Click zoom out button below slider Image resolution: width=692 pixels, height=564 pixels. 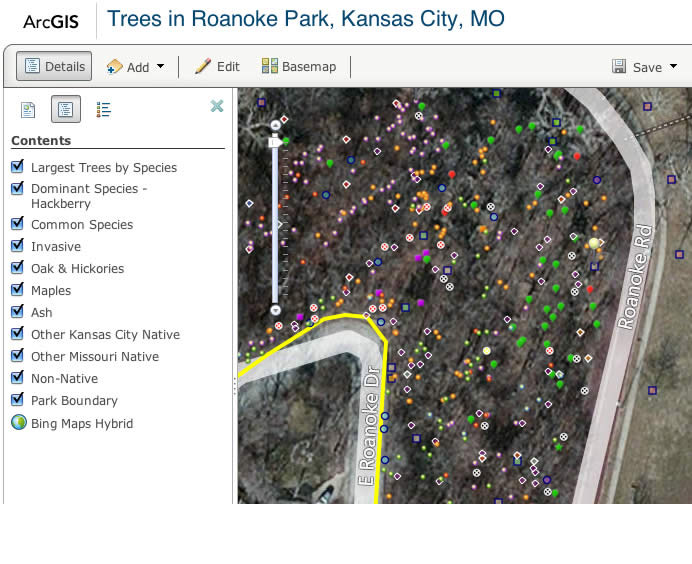point(276,311)
